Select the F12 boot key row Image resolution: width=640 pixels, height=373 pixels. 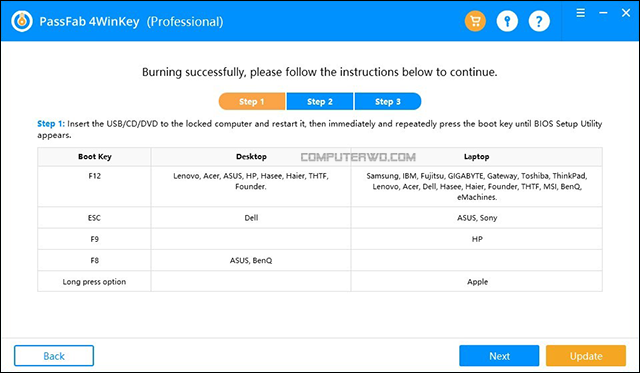pyautogui.click(x=320, y=186)
